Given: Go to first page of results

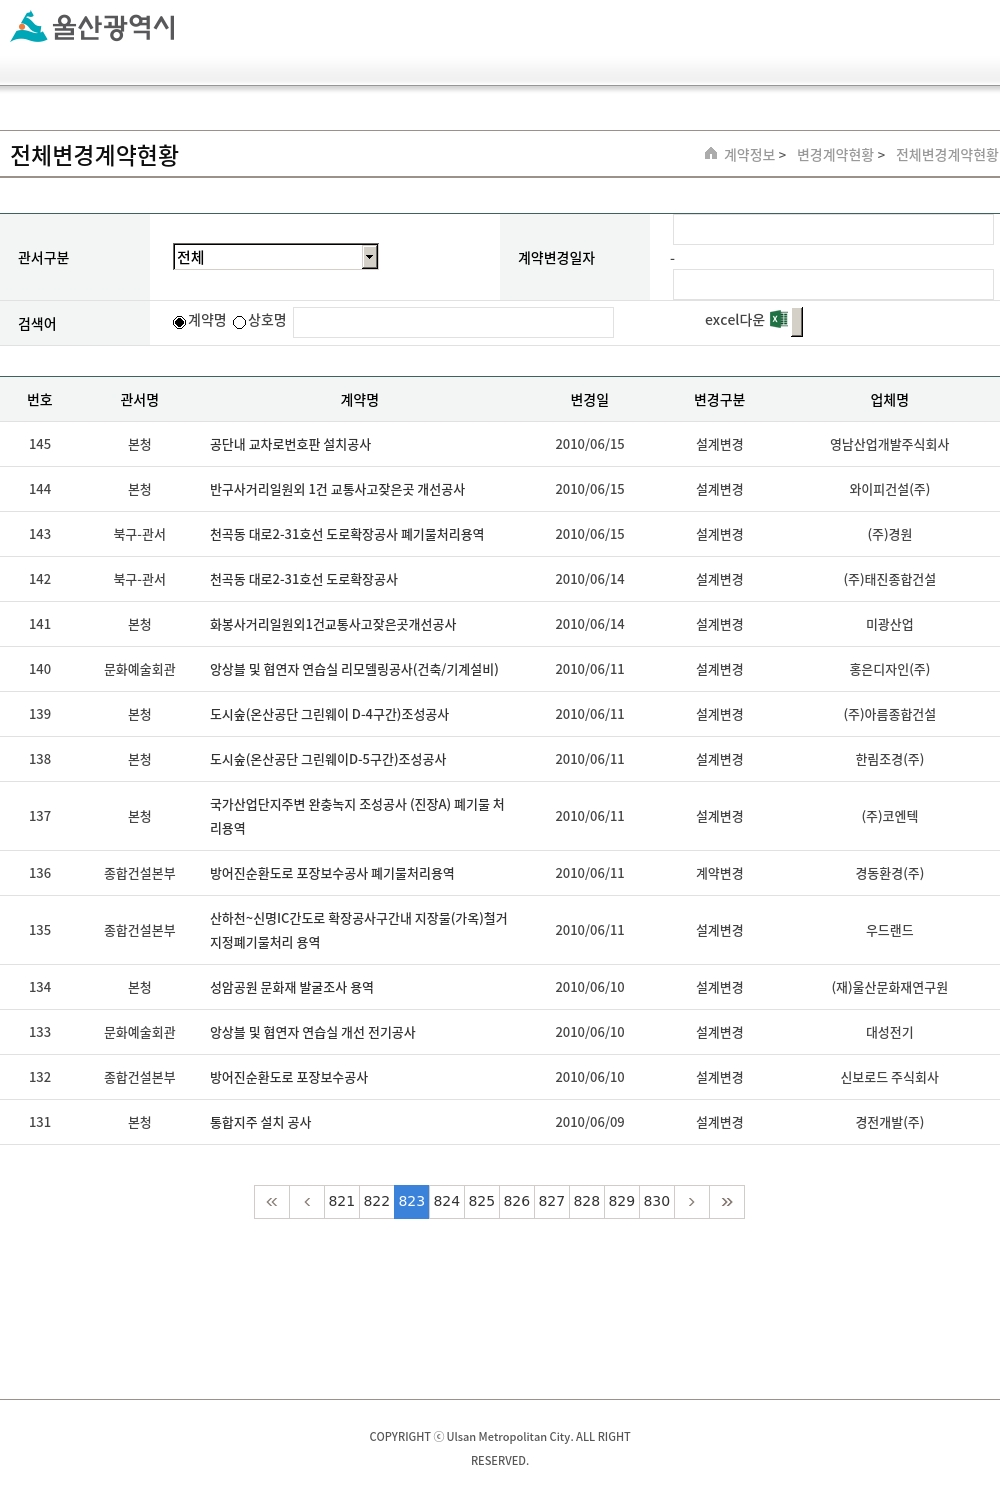Looking at the screenshot, I should [x=272, y=1202].
